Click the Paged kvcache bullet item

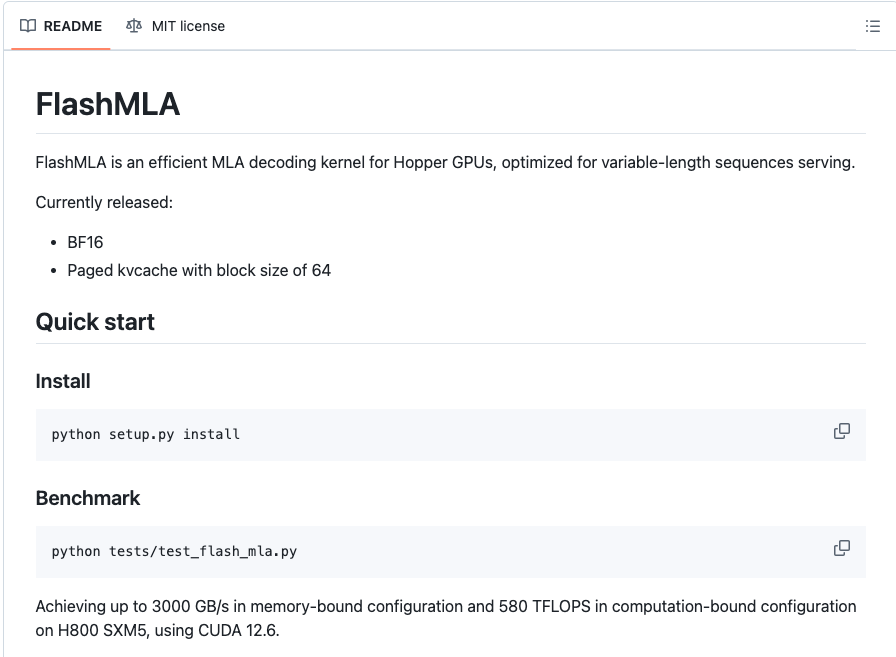pyautogui.click(x=199, y=270)
